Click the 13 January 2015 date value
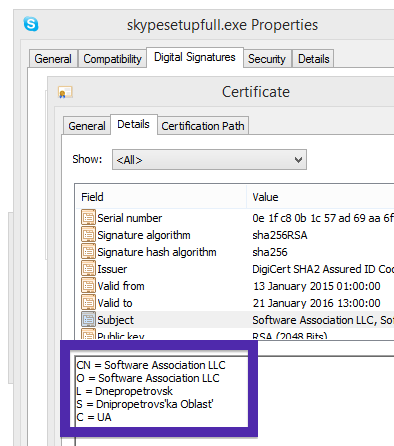The width and height of the screenshot is (394, 446). pos(317,286)
